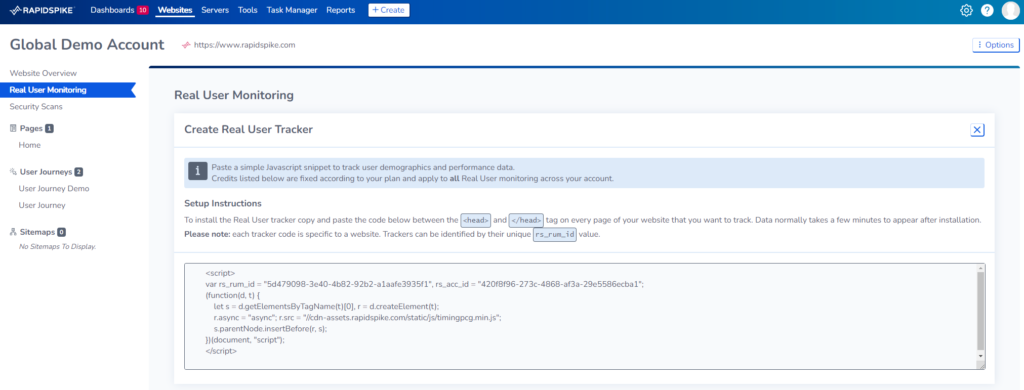Click the + Create button
The width and height of the screenshot is (1024, 390).
(389, 10)
